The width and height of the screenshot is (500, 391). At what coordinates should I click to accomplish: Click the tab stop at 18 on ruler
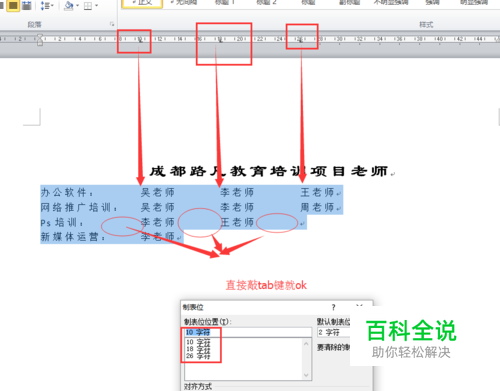[220, 41]
